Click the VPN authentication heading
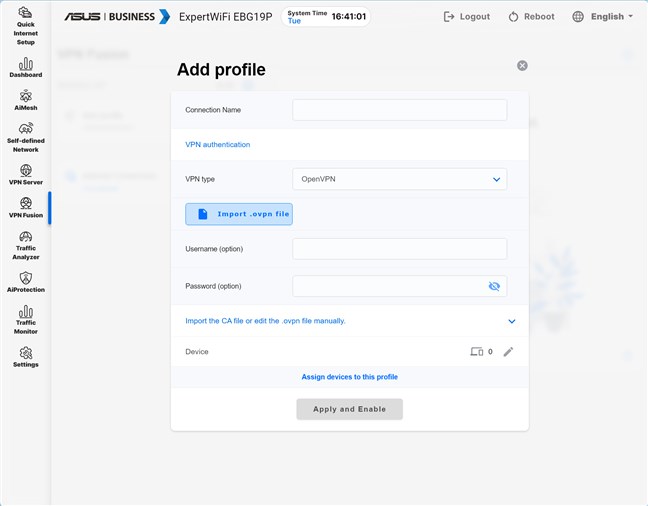648x506 pixels. tap(218, 145)
